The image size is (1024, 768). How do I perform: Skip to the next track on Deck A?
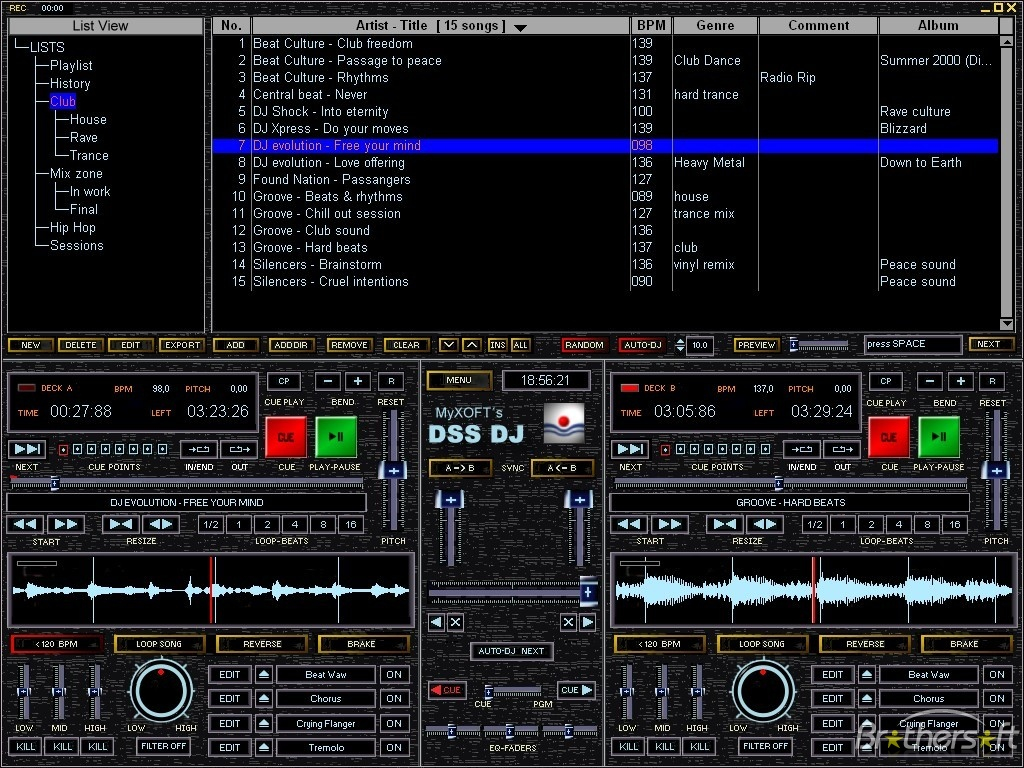[27, 449]
